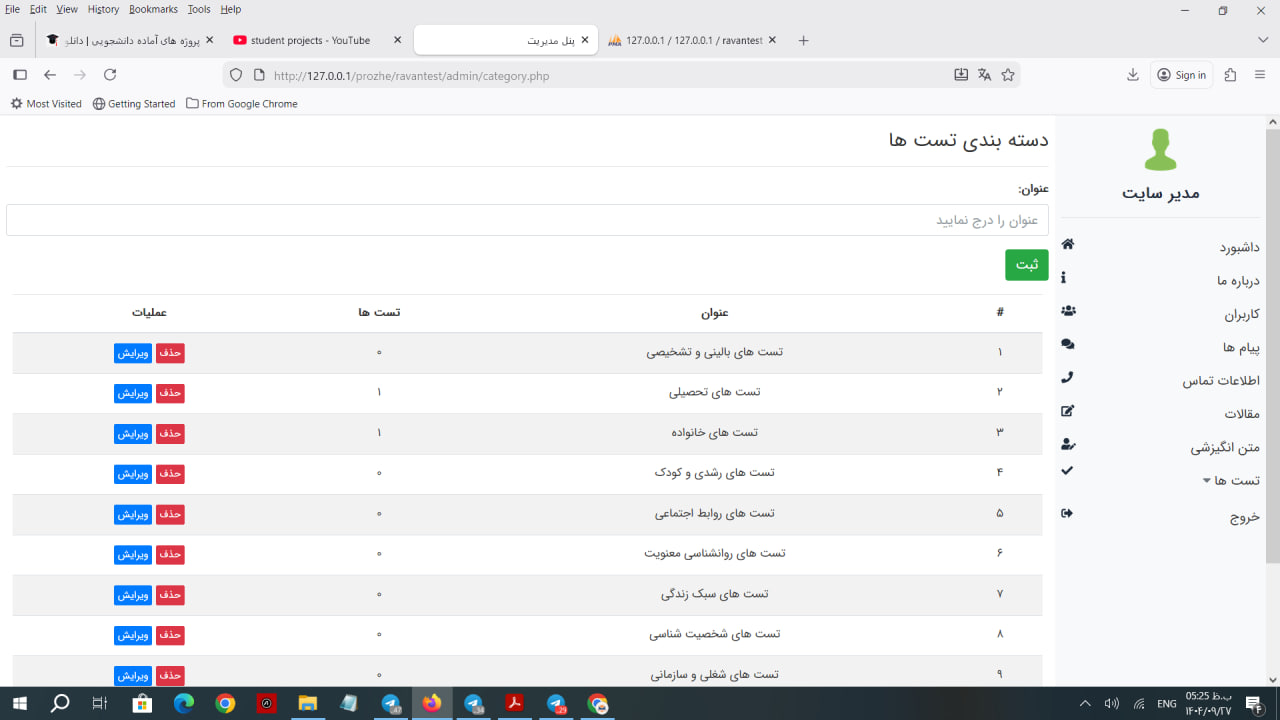Image resolution: width=1280 pixels, height=720 pixels.
Task: Click the info icon beside درباره ما
Action: click(x=1064, y=278)
